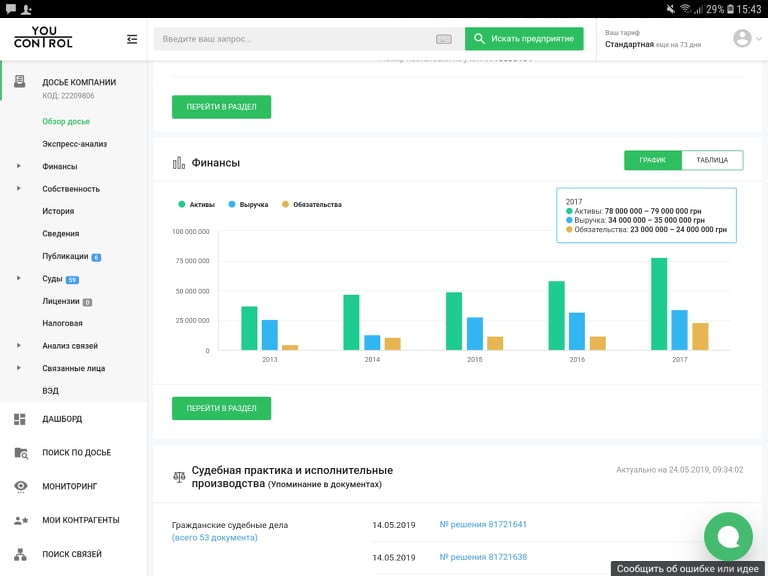Open the green chat bubble widget
The height and width of the screenshot is (576, 768).
(x=728, y=536)
